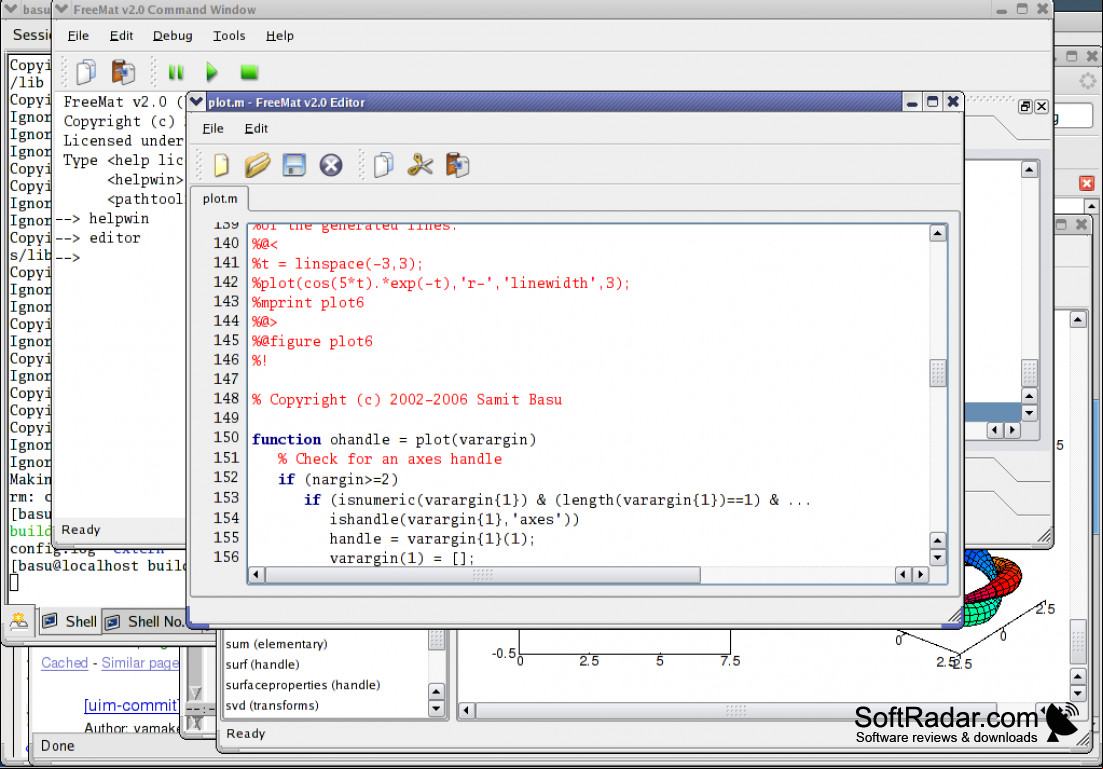Open the Editor's File menu
Viewport: 1103px width, 769px height.
coord(213,129)
